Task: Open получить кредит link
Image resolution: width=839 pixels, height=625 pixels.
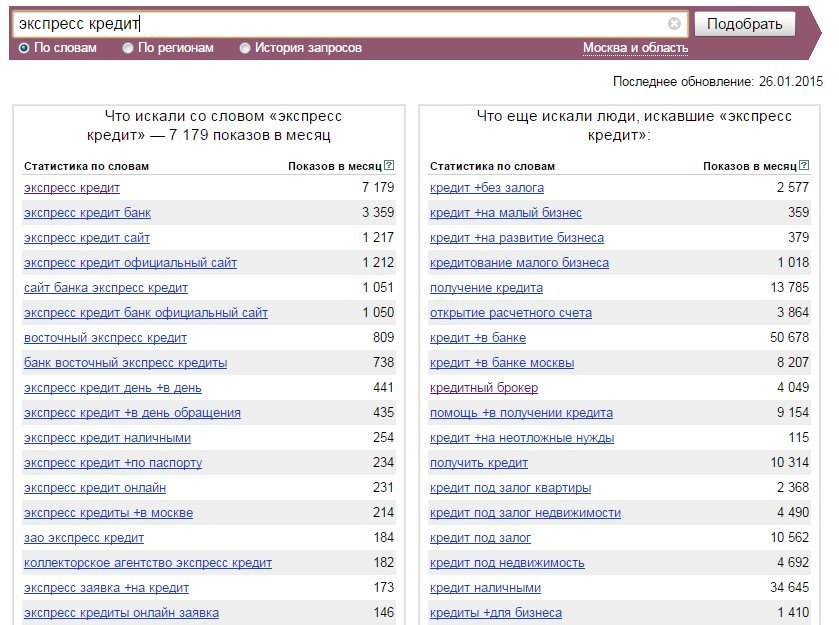Action: point(479,463)
